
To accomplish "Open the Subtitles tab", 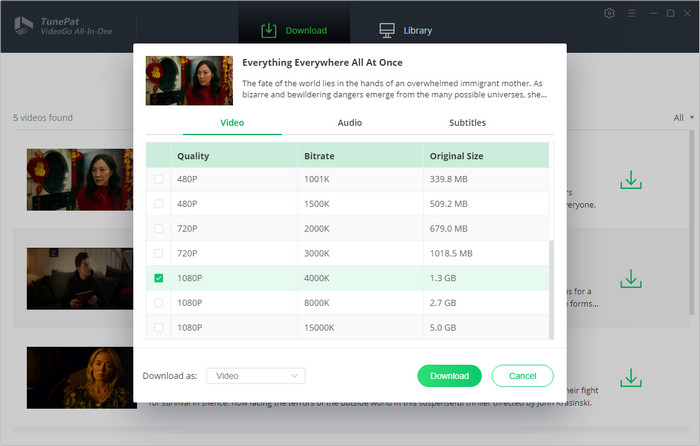I will 467,123.
